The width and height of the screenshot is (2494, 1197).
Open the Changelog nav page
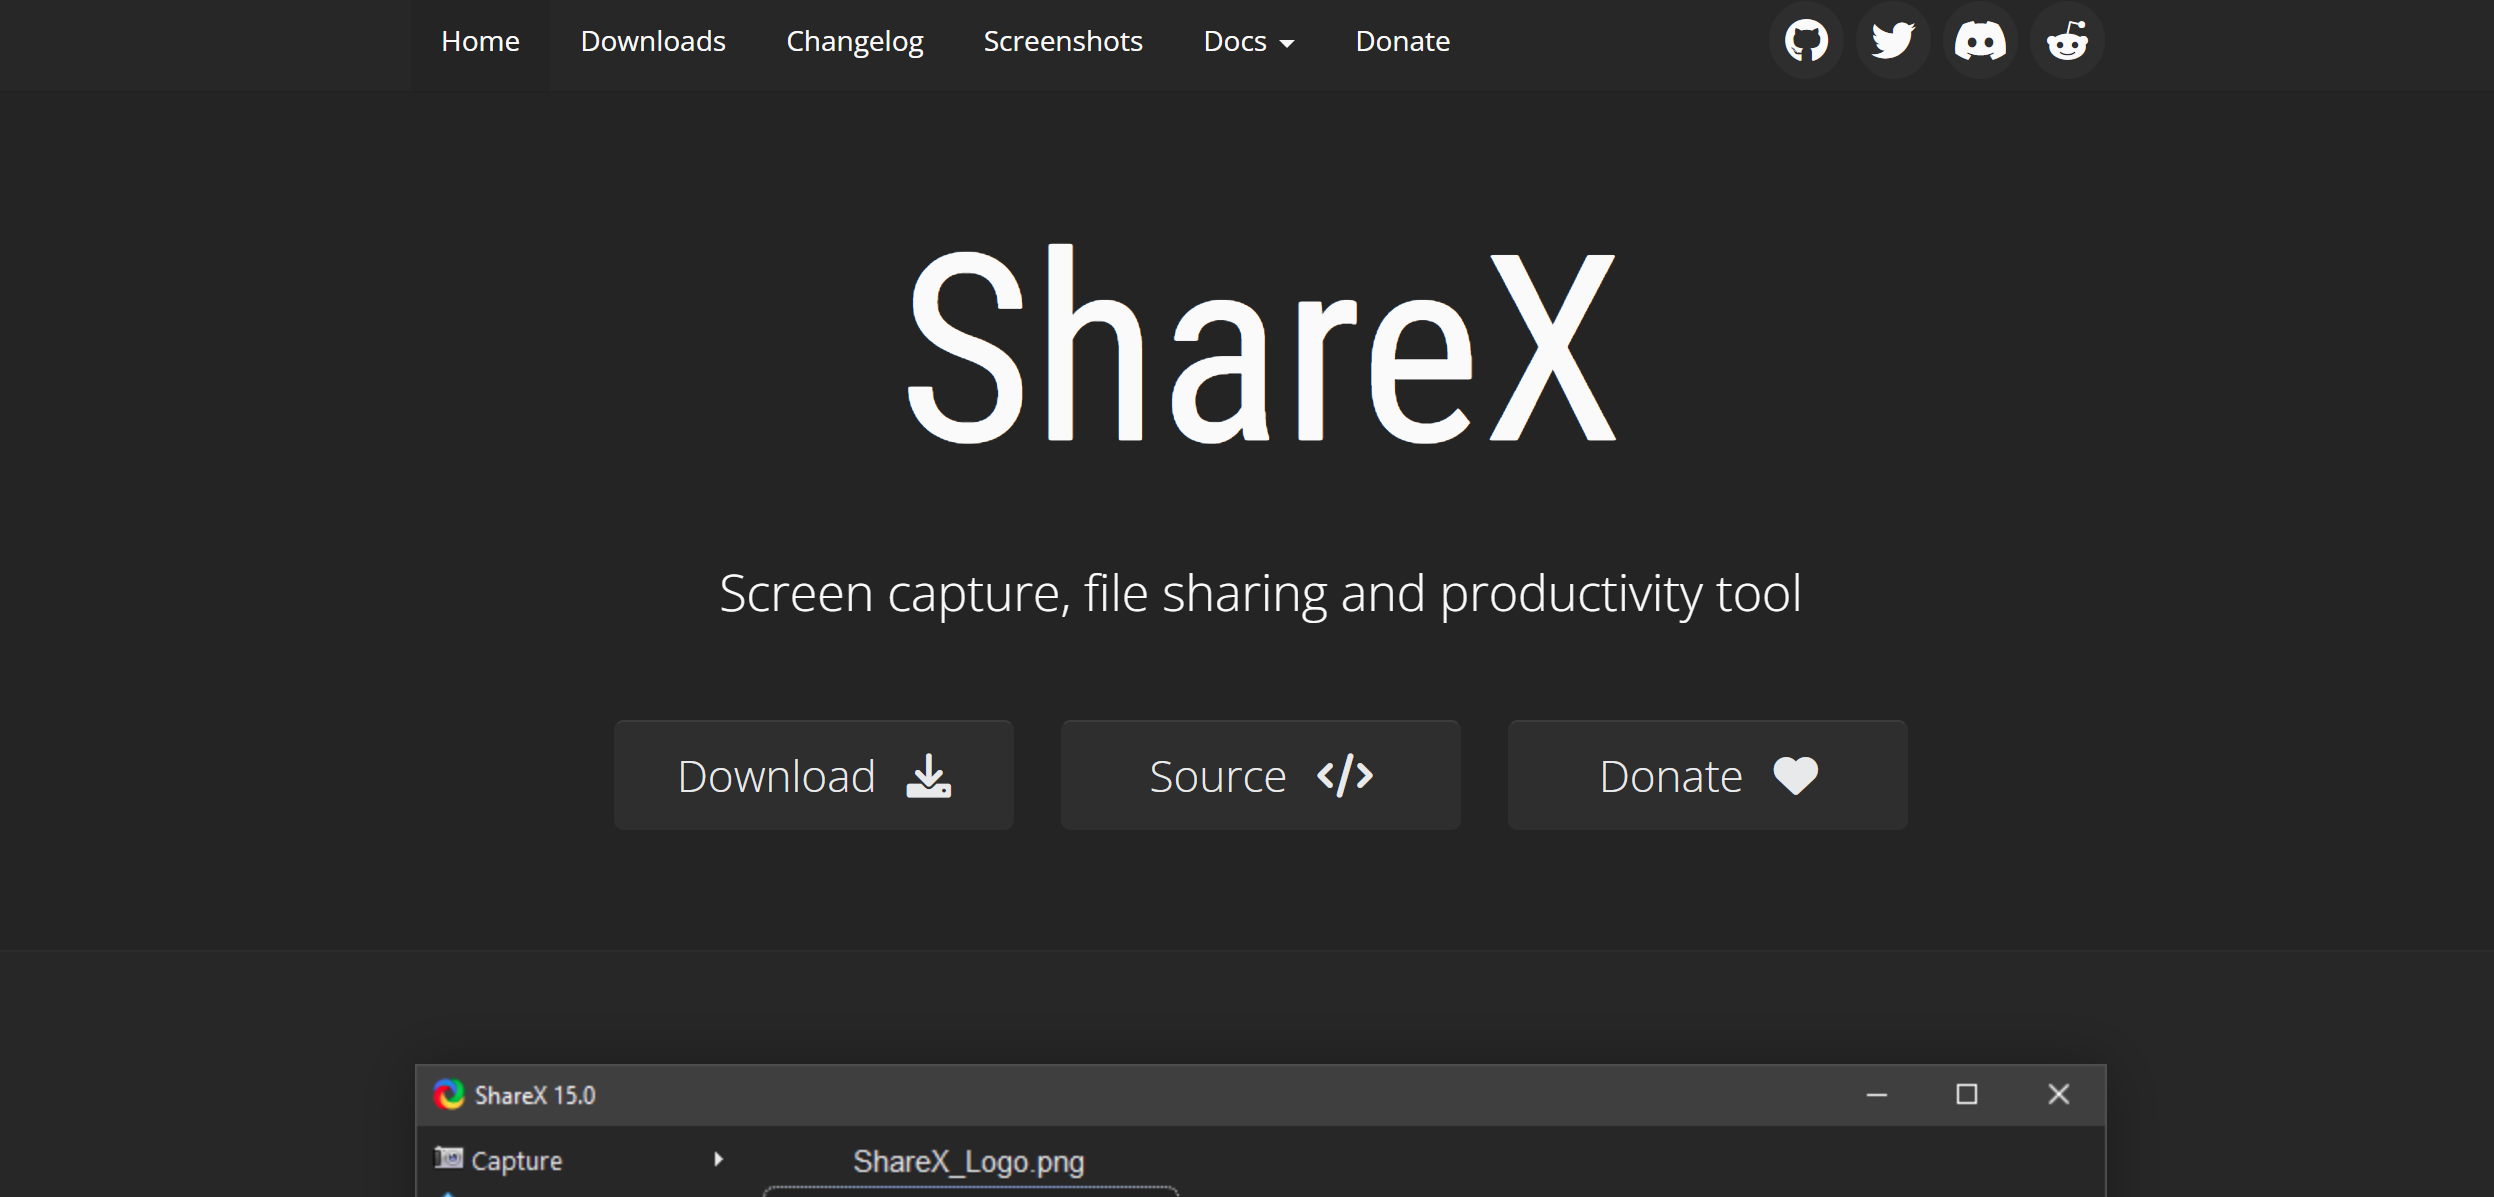(855, 41)
